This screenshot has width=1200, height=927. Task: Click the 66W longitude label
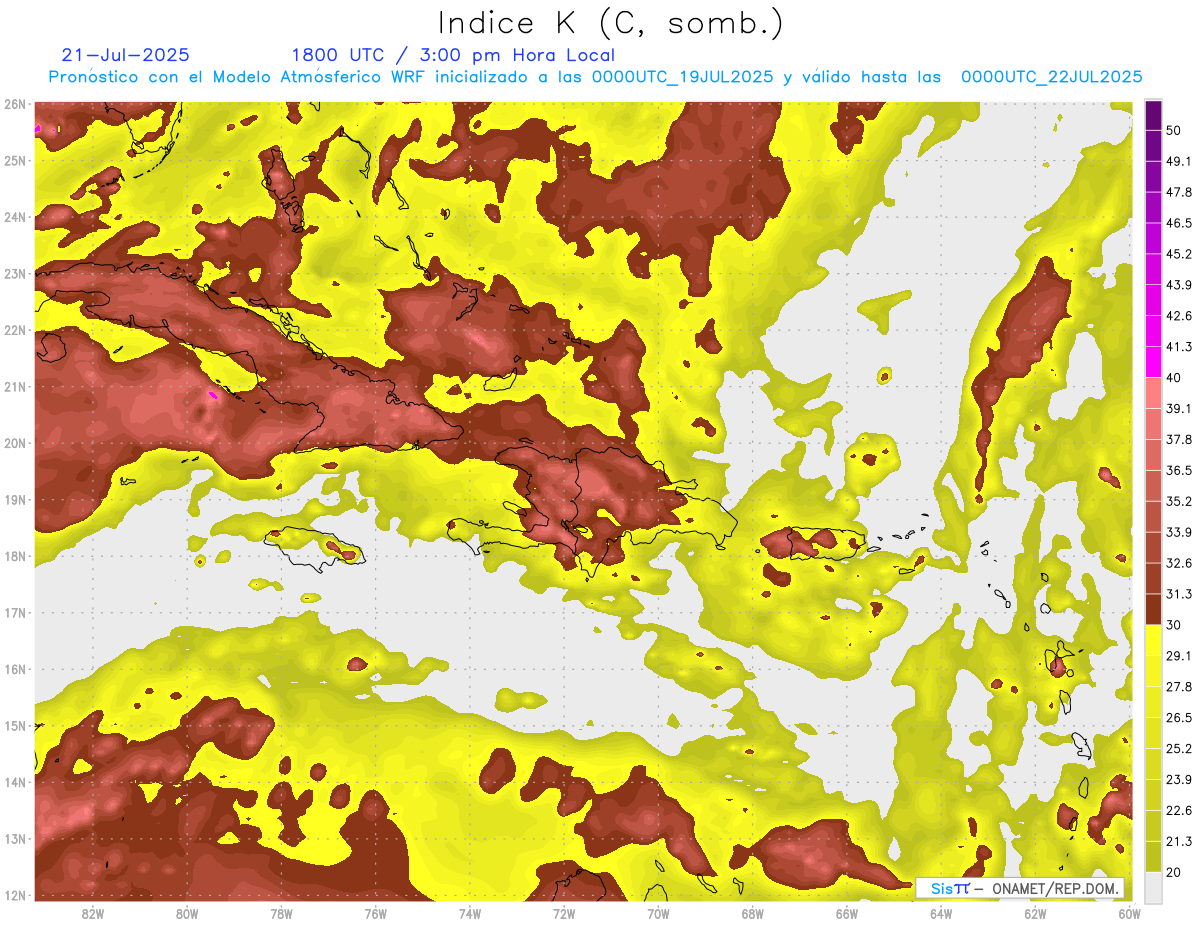[846, 913]
